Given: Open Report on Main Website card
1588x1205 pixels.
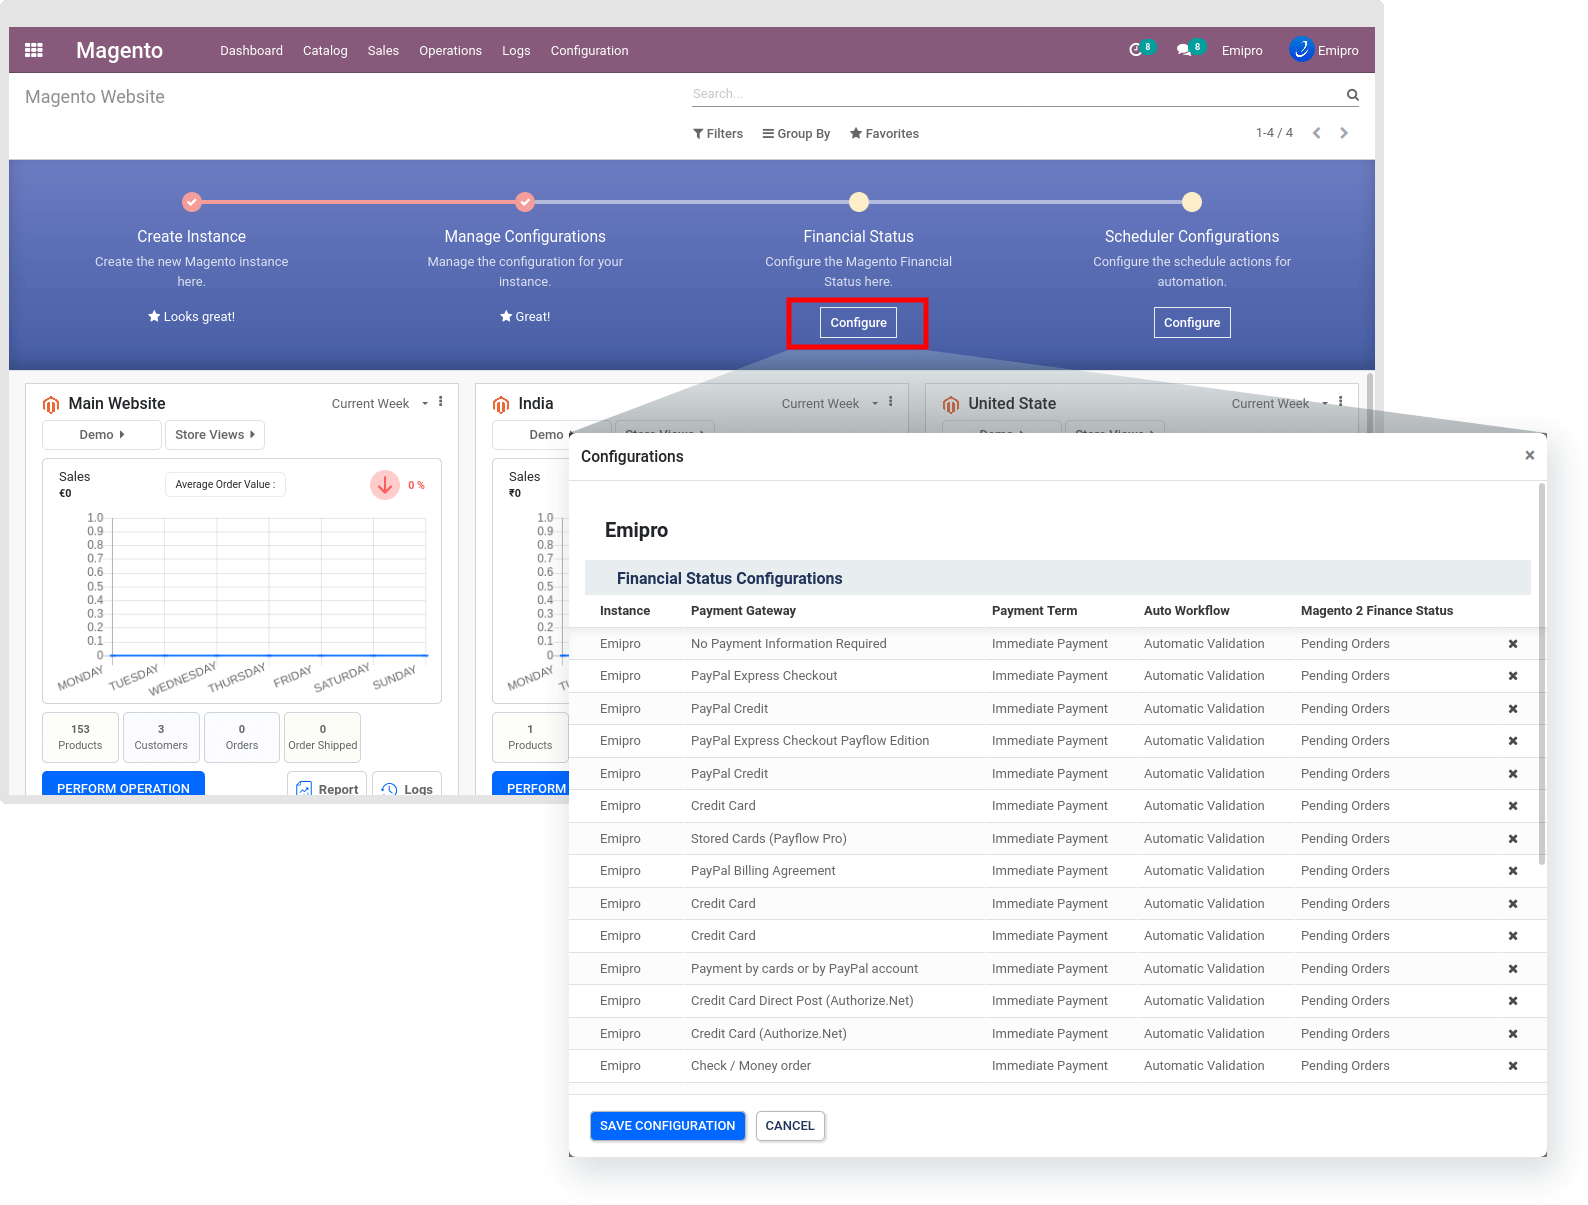Looking at the screenshot, I should (327, 786).
